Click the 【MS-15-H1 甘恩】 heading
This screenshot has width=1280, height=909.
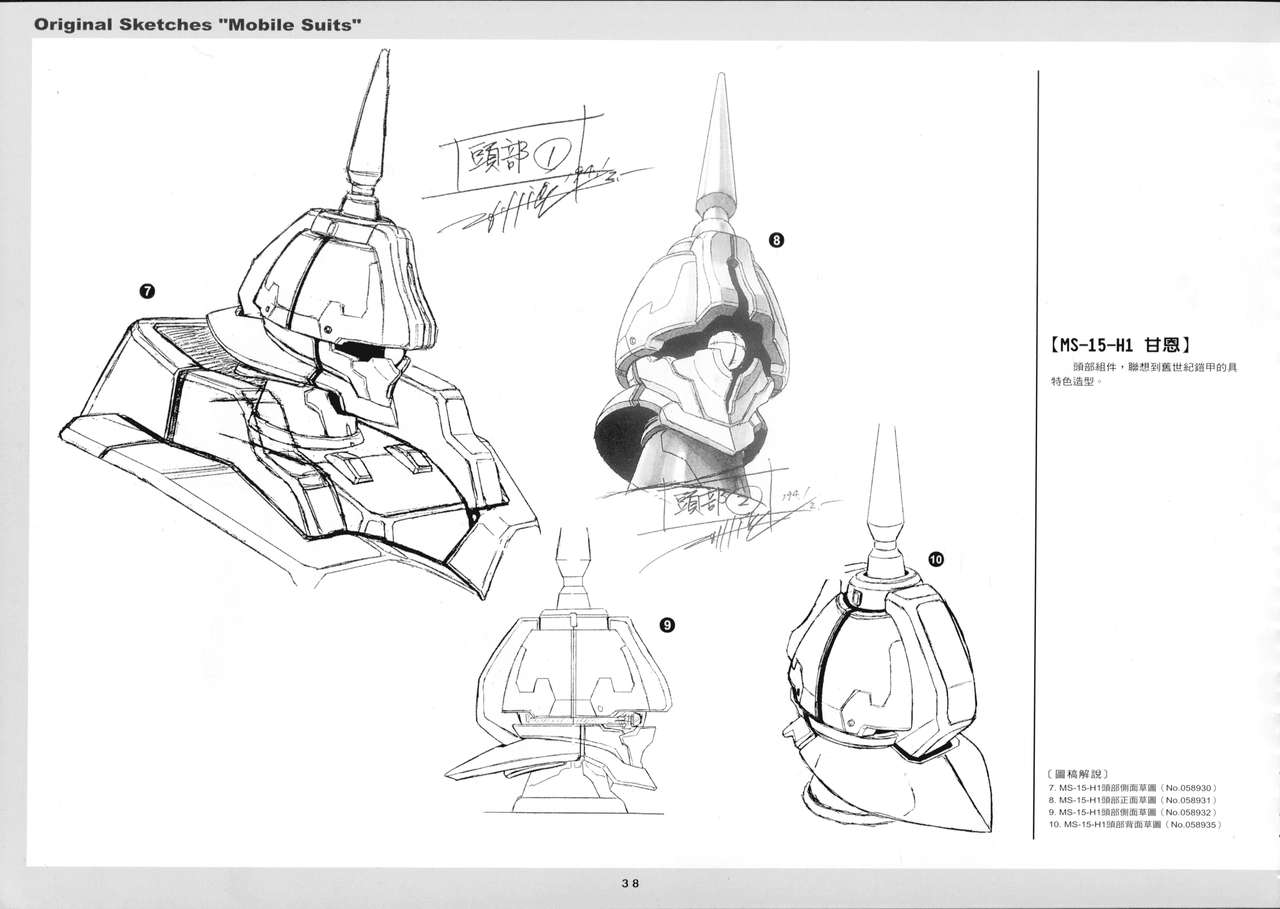(1119, 346)
